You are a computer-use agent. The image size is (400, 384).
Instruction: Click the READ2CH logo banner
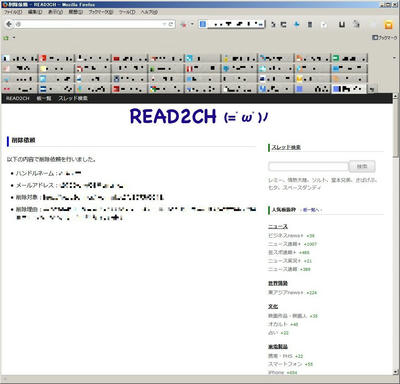(x=199, y=117)
